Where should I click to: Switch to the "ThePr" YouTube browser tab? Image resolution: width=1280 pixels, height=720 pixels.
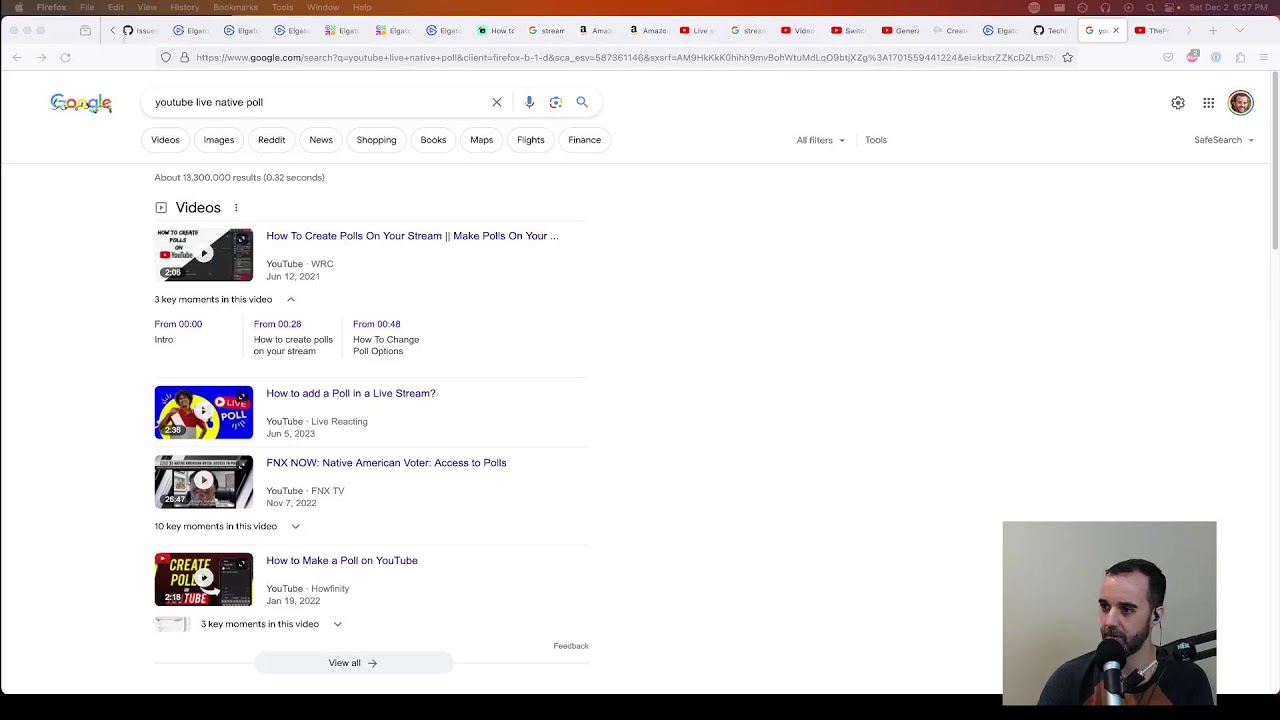1152,31
